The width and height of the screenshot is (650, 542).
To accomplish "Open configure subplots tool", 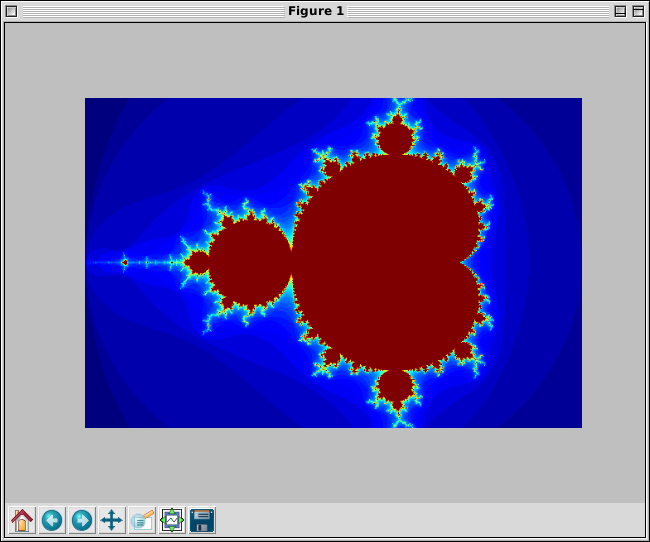I will (x=172, y=520).
